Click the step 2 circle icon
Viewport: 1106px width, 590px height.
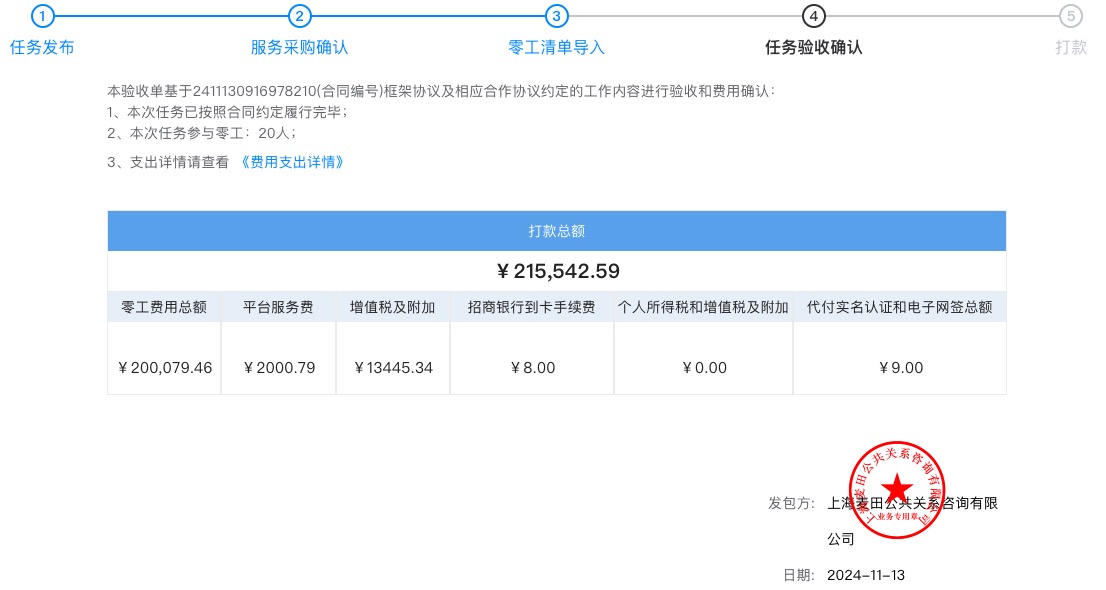click(299, 16)
